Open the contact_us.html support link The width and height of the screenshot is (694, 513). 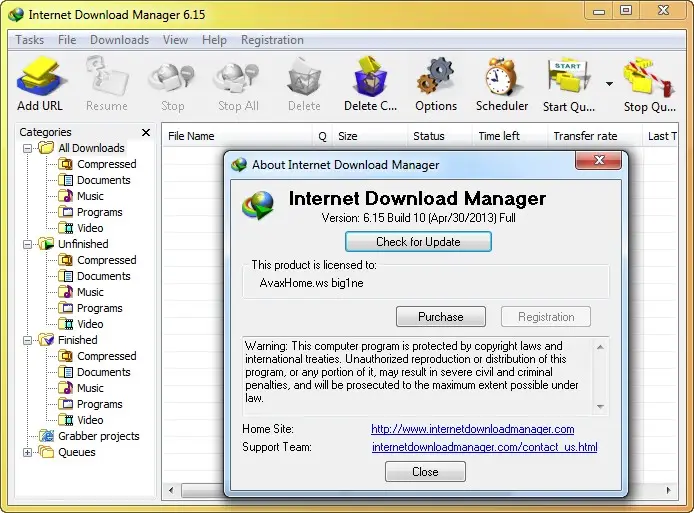point(485,447)
